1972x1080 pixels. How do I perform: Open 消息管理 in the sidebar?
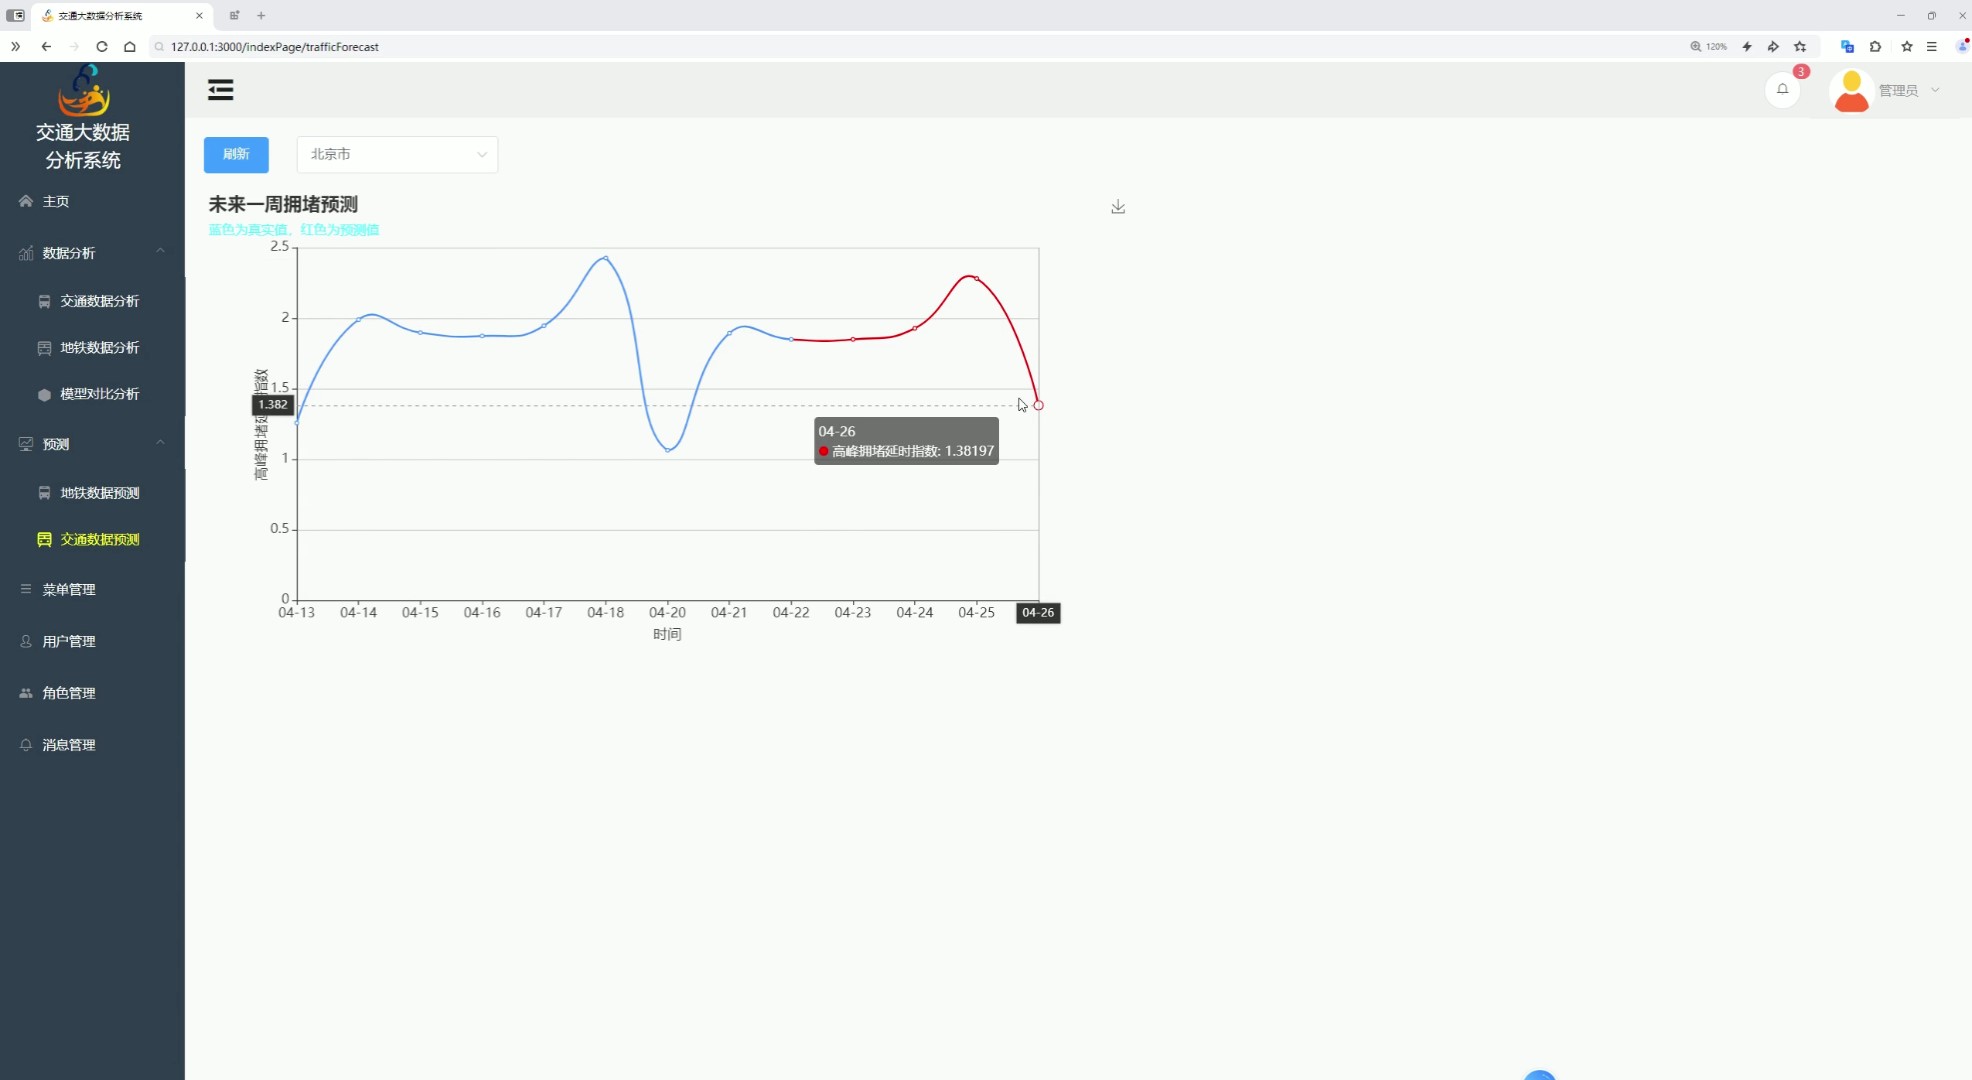(68, 745)
